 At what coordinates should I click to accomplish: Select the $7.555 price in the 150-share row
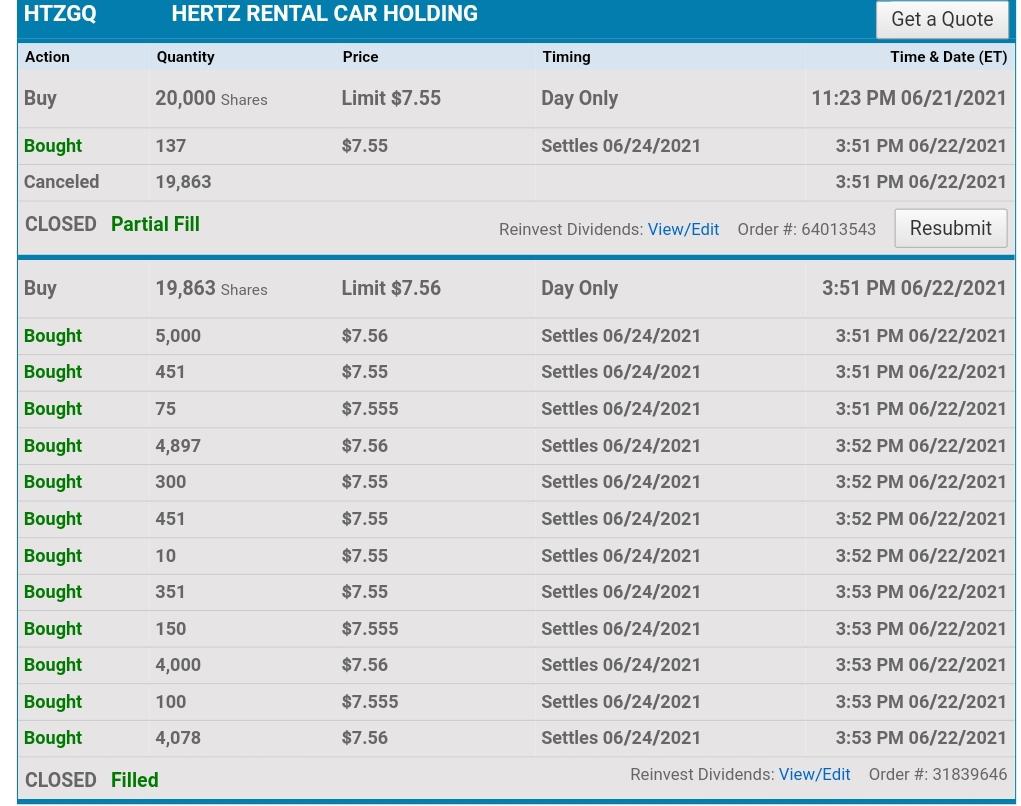click(370, 629)
